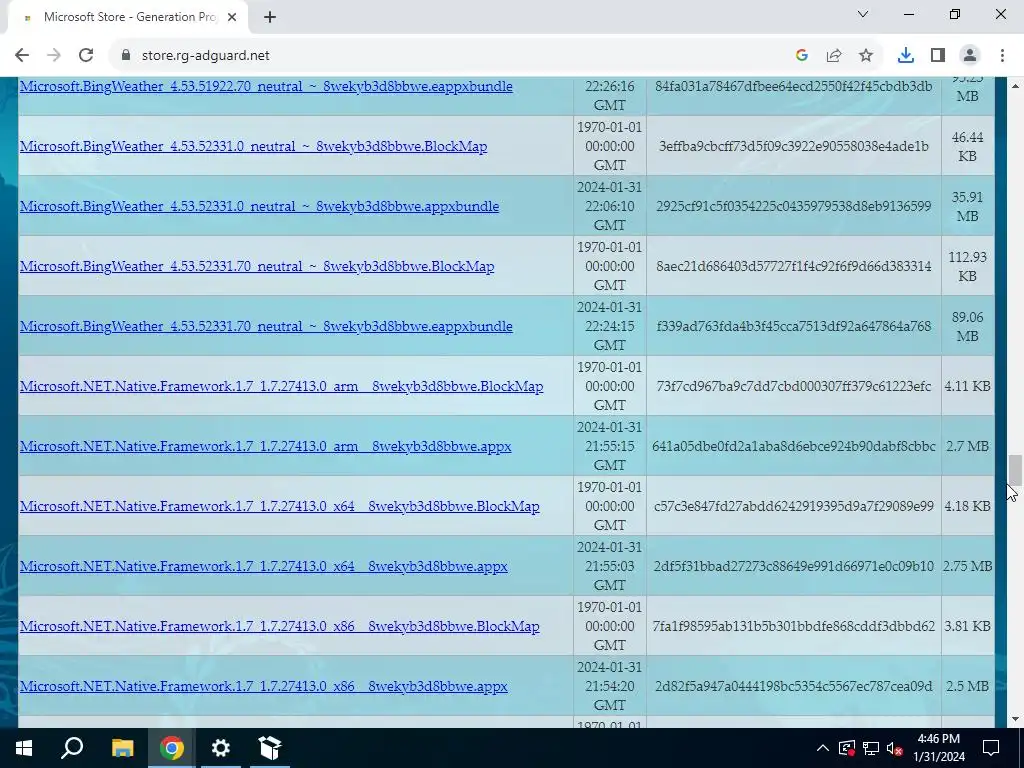
Task: Select hash 2925cf91c5f0354225c0435979538d8eb9136599
Action: coord(793,206)
